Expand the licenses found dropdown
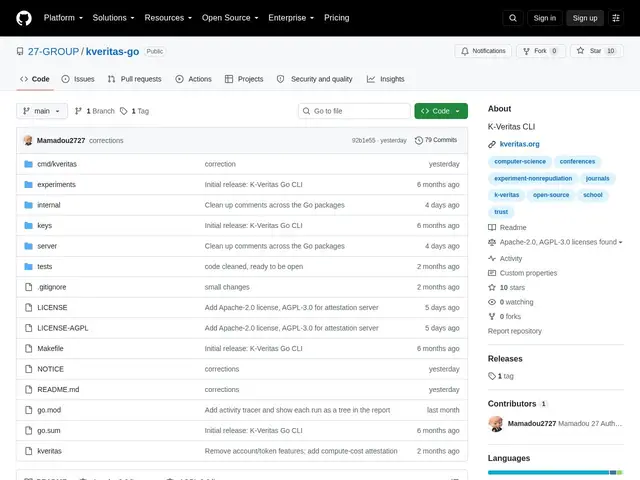The image size is (640, 480). [x=561, y=242]
